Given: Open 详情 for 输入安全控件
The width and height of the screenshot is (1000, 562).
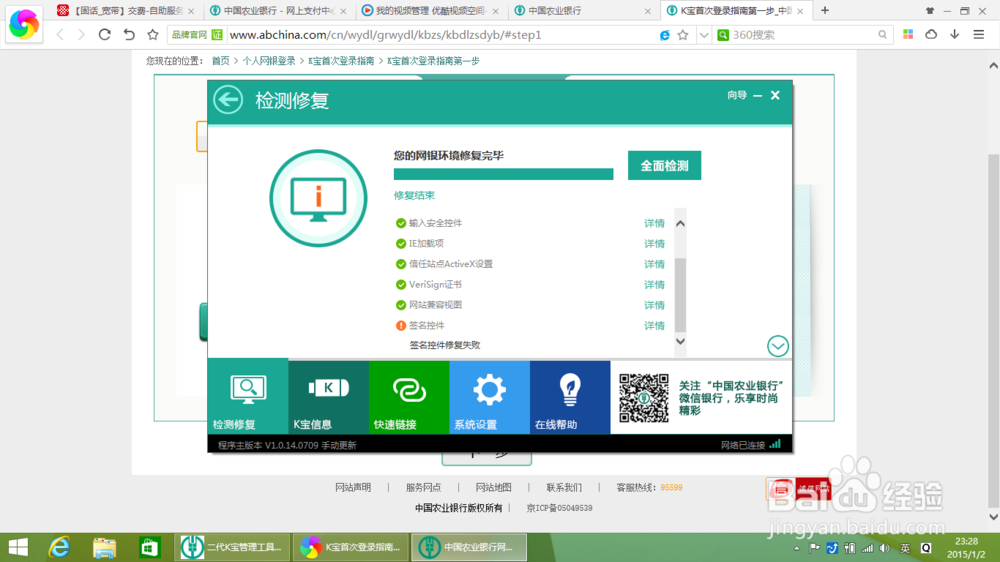Looking at the screenshot, I should [654, 223].
